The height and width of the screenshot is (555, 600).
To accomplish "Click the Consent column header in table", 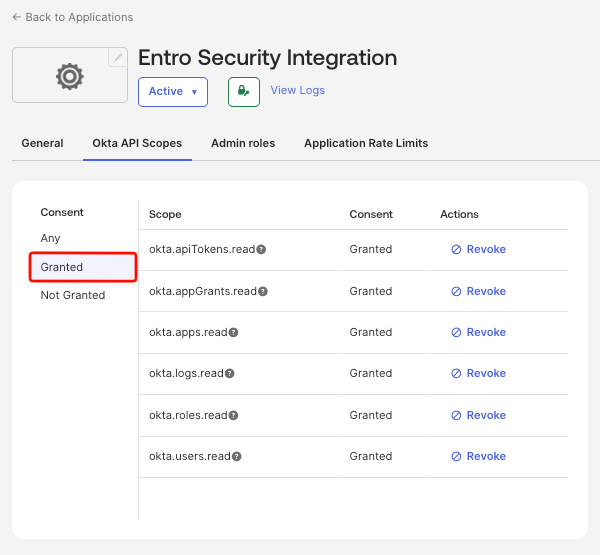I will [x=371, y=214].
